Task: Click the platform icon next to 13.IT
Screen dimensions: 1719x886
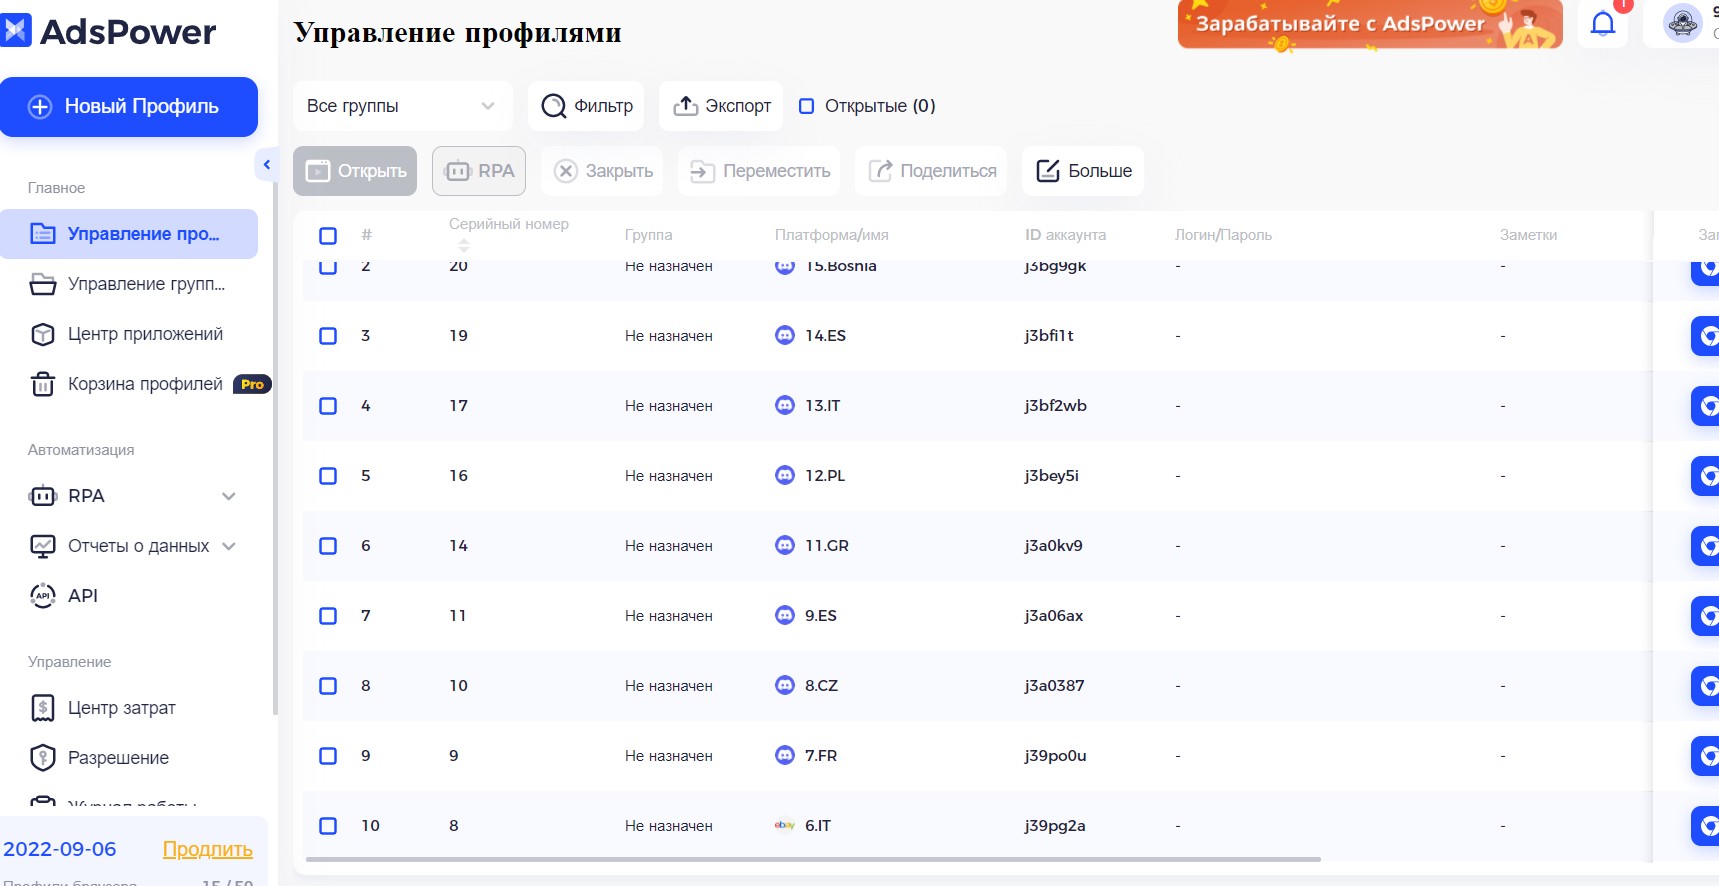Action: (x=785, y=405)
